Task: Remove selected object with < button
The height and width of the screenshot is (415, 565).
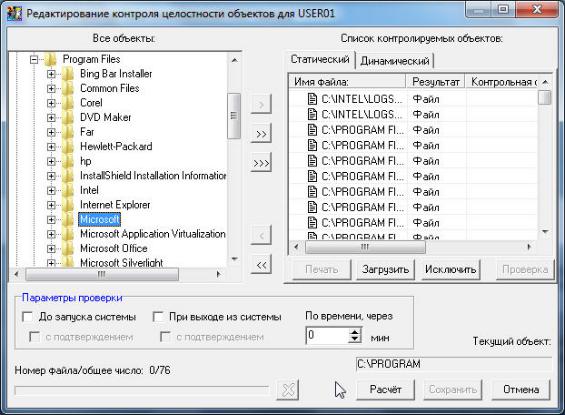Action: point(261,236)
